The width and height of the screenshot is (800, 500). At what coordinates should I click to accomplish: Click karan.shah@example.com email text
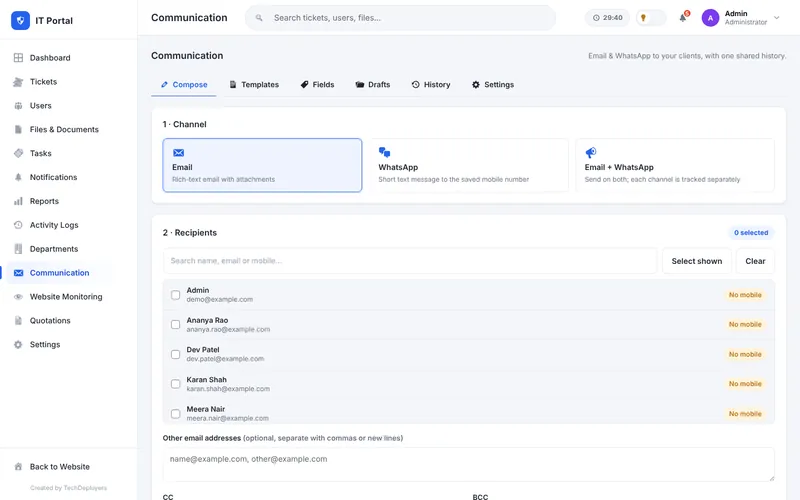click(228, 389)
